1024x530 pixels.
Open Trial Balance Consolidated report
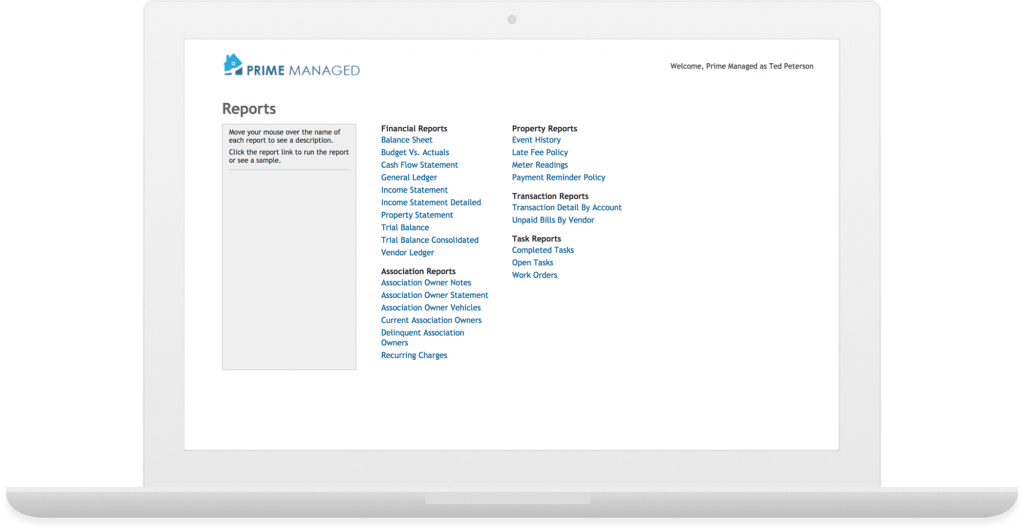[x=430, y=240]
